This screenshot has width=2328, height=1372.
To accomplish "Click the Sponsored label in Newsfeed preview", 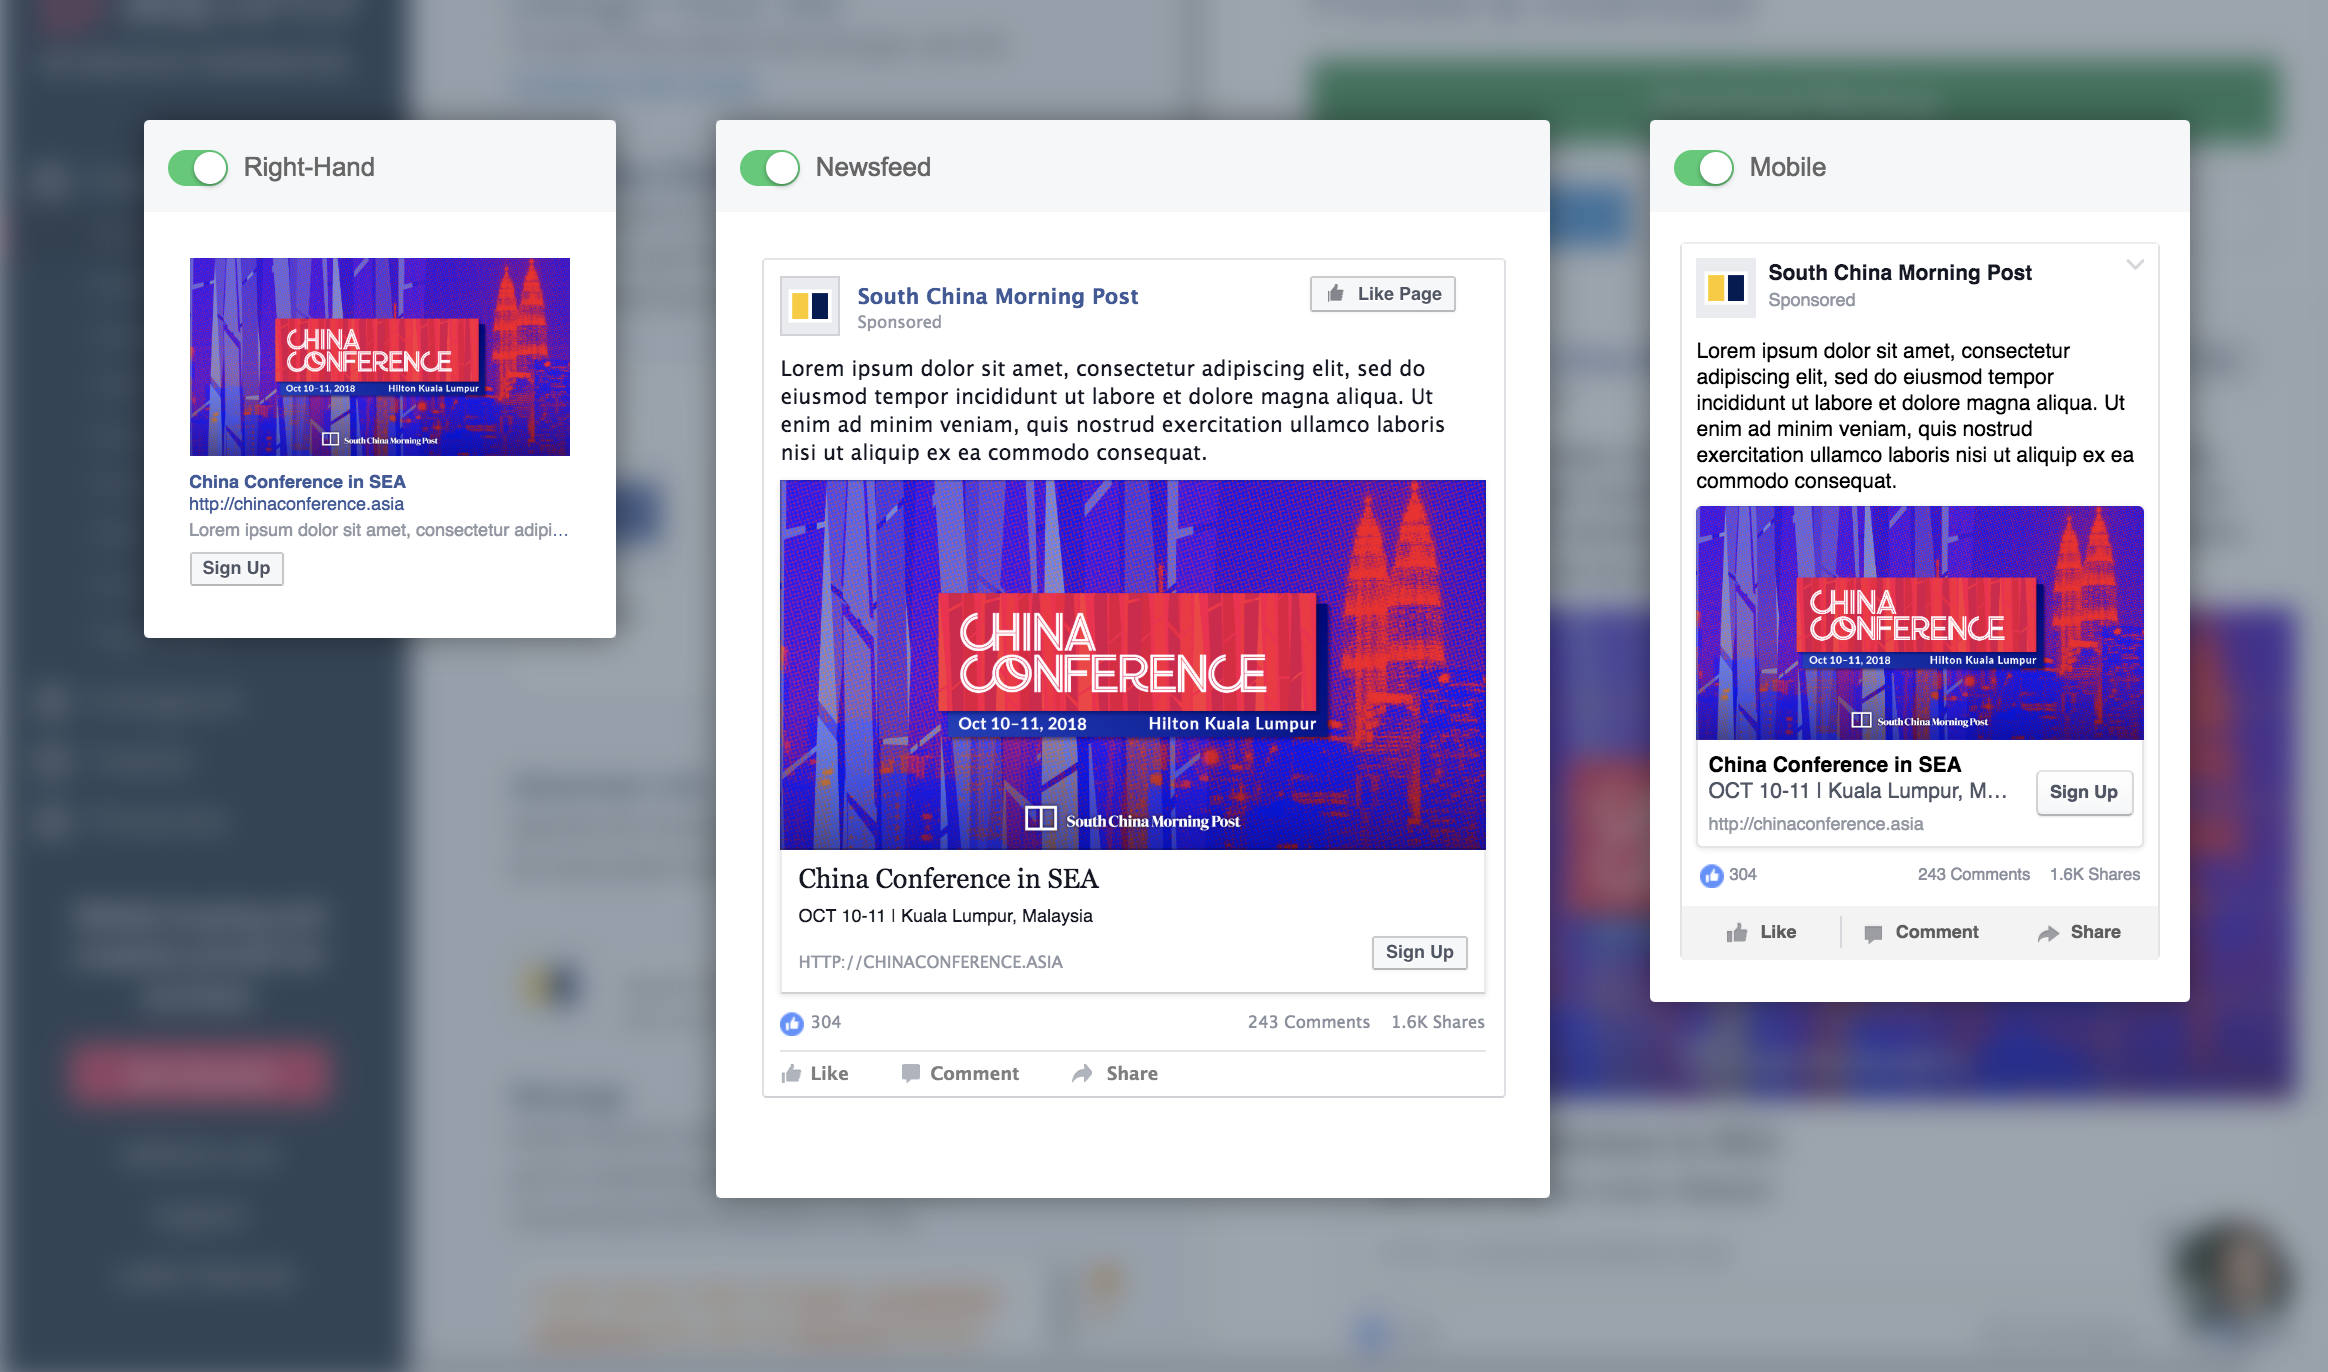I will pyautogui.click(x=899, y=322).
